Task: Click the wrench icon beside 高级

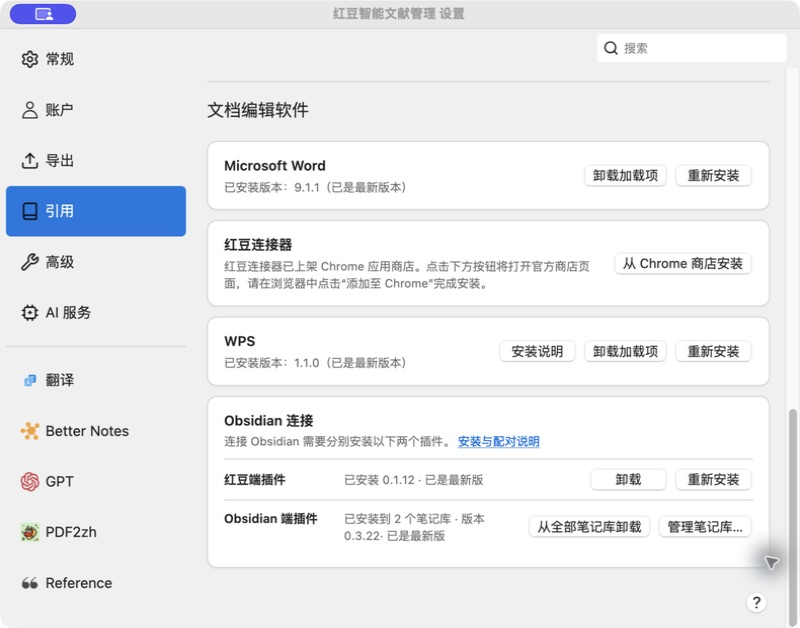Action: (30, 262)
